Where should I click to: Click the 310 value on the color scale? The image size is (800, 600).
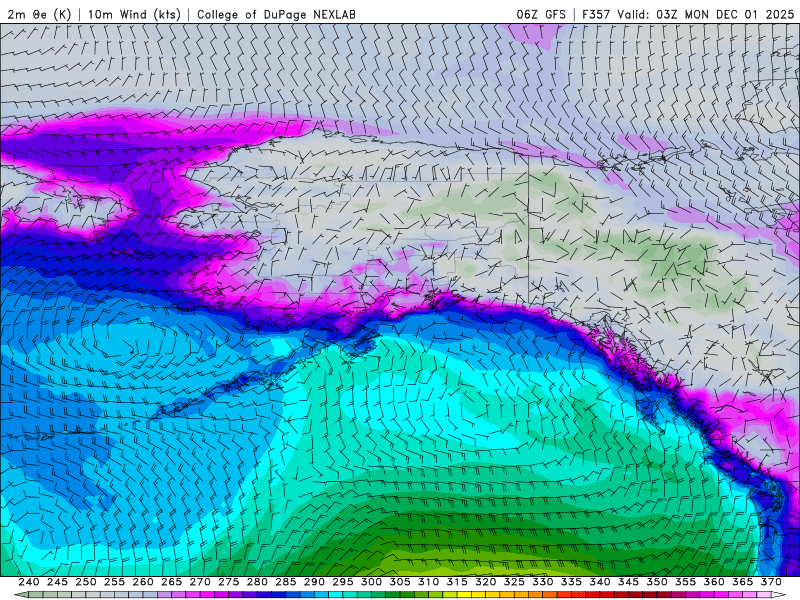(429, 582)
